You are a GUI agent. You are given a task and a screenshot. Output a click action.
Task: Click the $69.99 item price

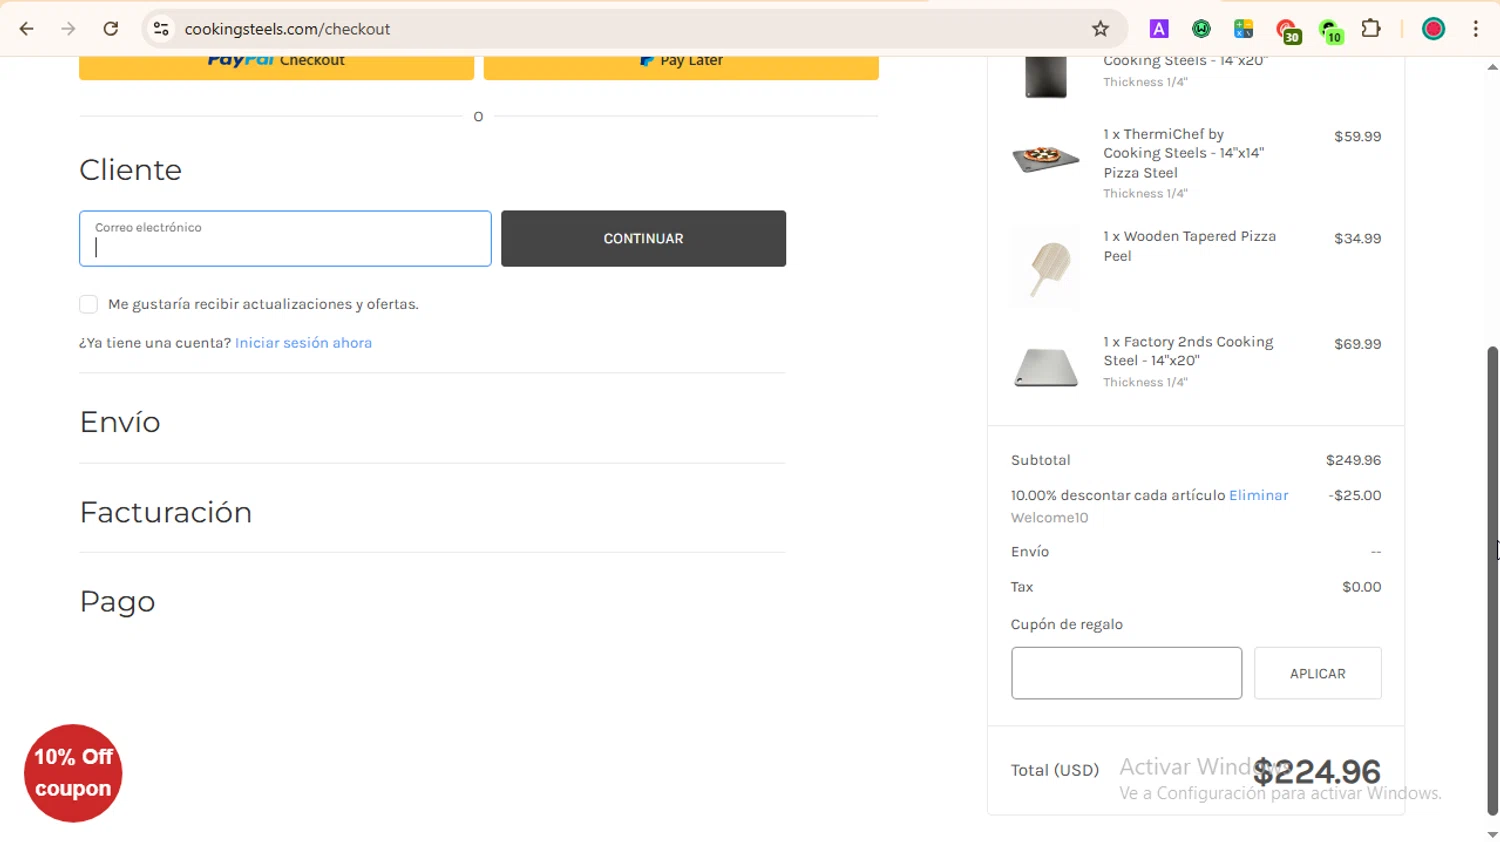click(x=1357, y=343)
